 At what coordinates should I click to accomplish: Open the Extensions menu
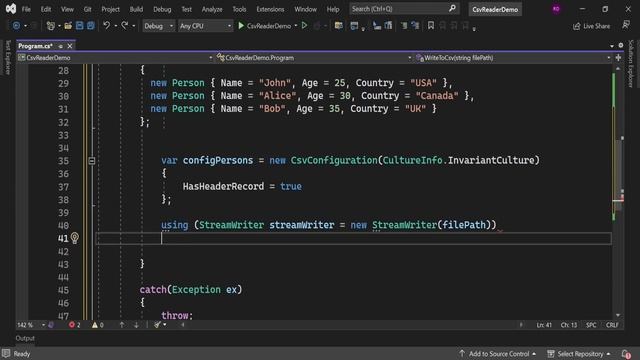click(270, 9)
